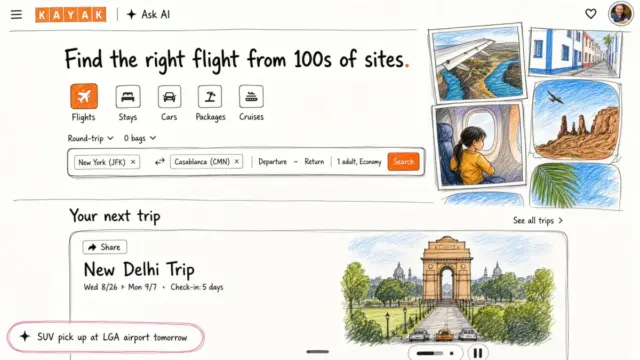The image size is (640, 360).
Task: Pause the trip carousel
Action: (x=478, y=353)
